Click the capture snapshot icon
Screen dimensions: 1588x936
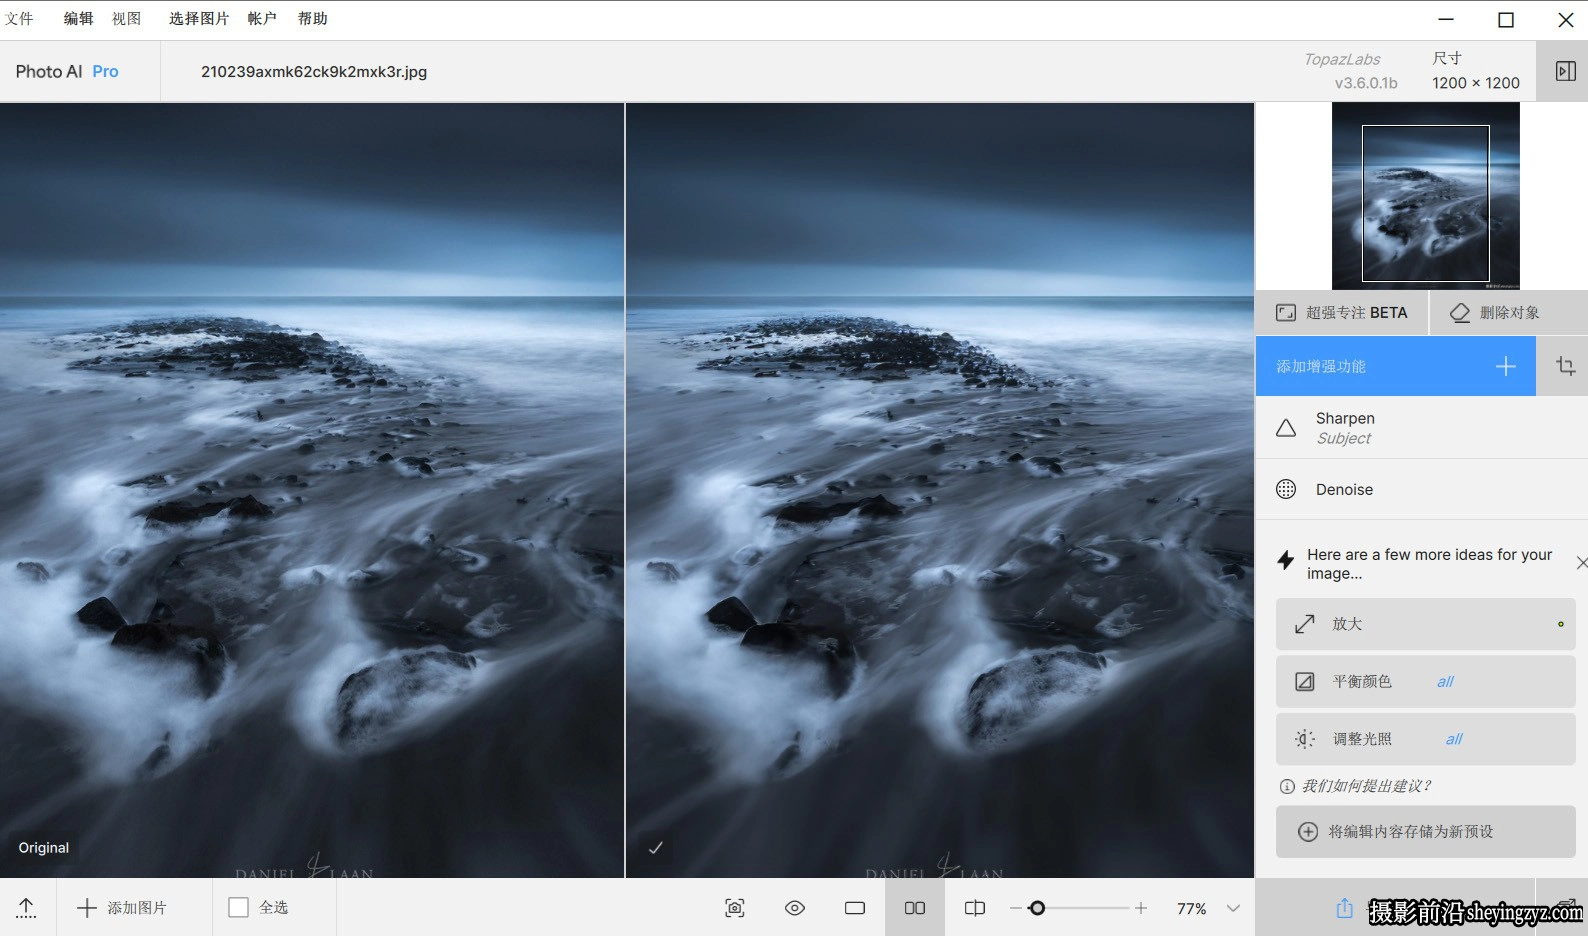click(735, 908)
